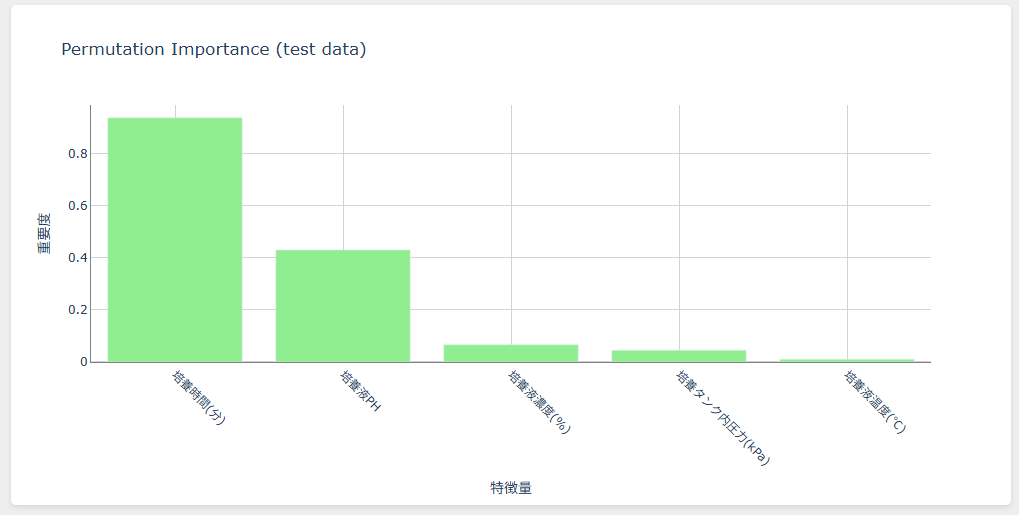Select the 培養液PH bar in chart

tap(343, 305)
